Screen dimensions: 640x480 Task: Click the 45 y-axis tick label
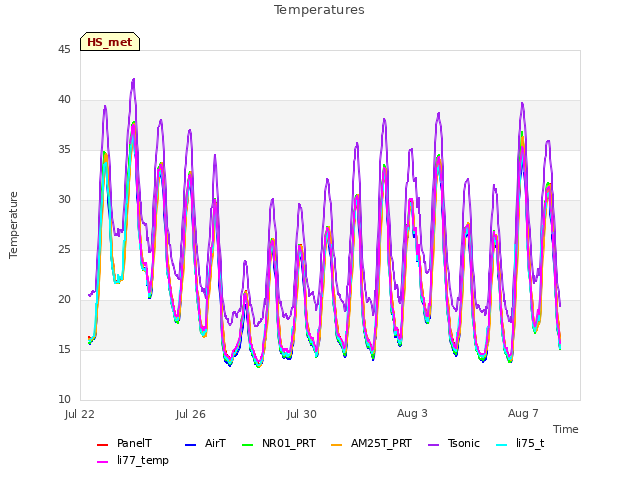coord(64,50)
